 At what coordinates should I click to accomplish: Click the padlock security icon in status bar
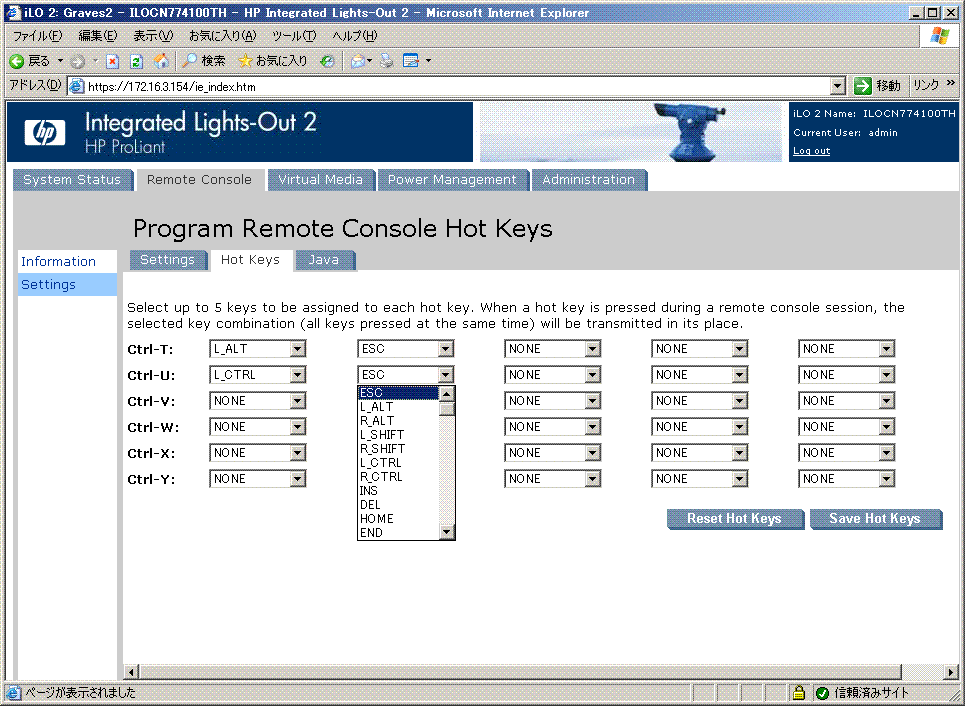799,692
